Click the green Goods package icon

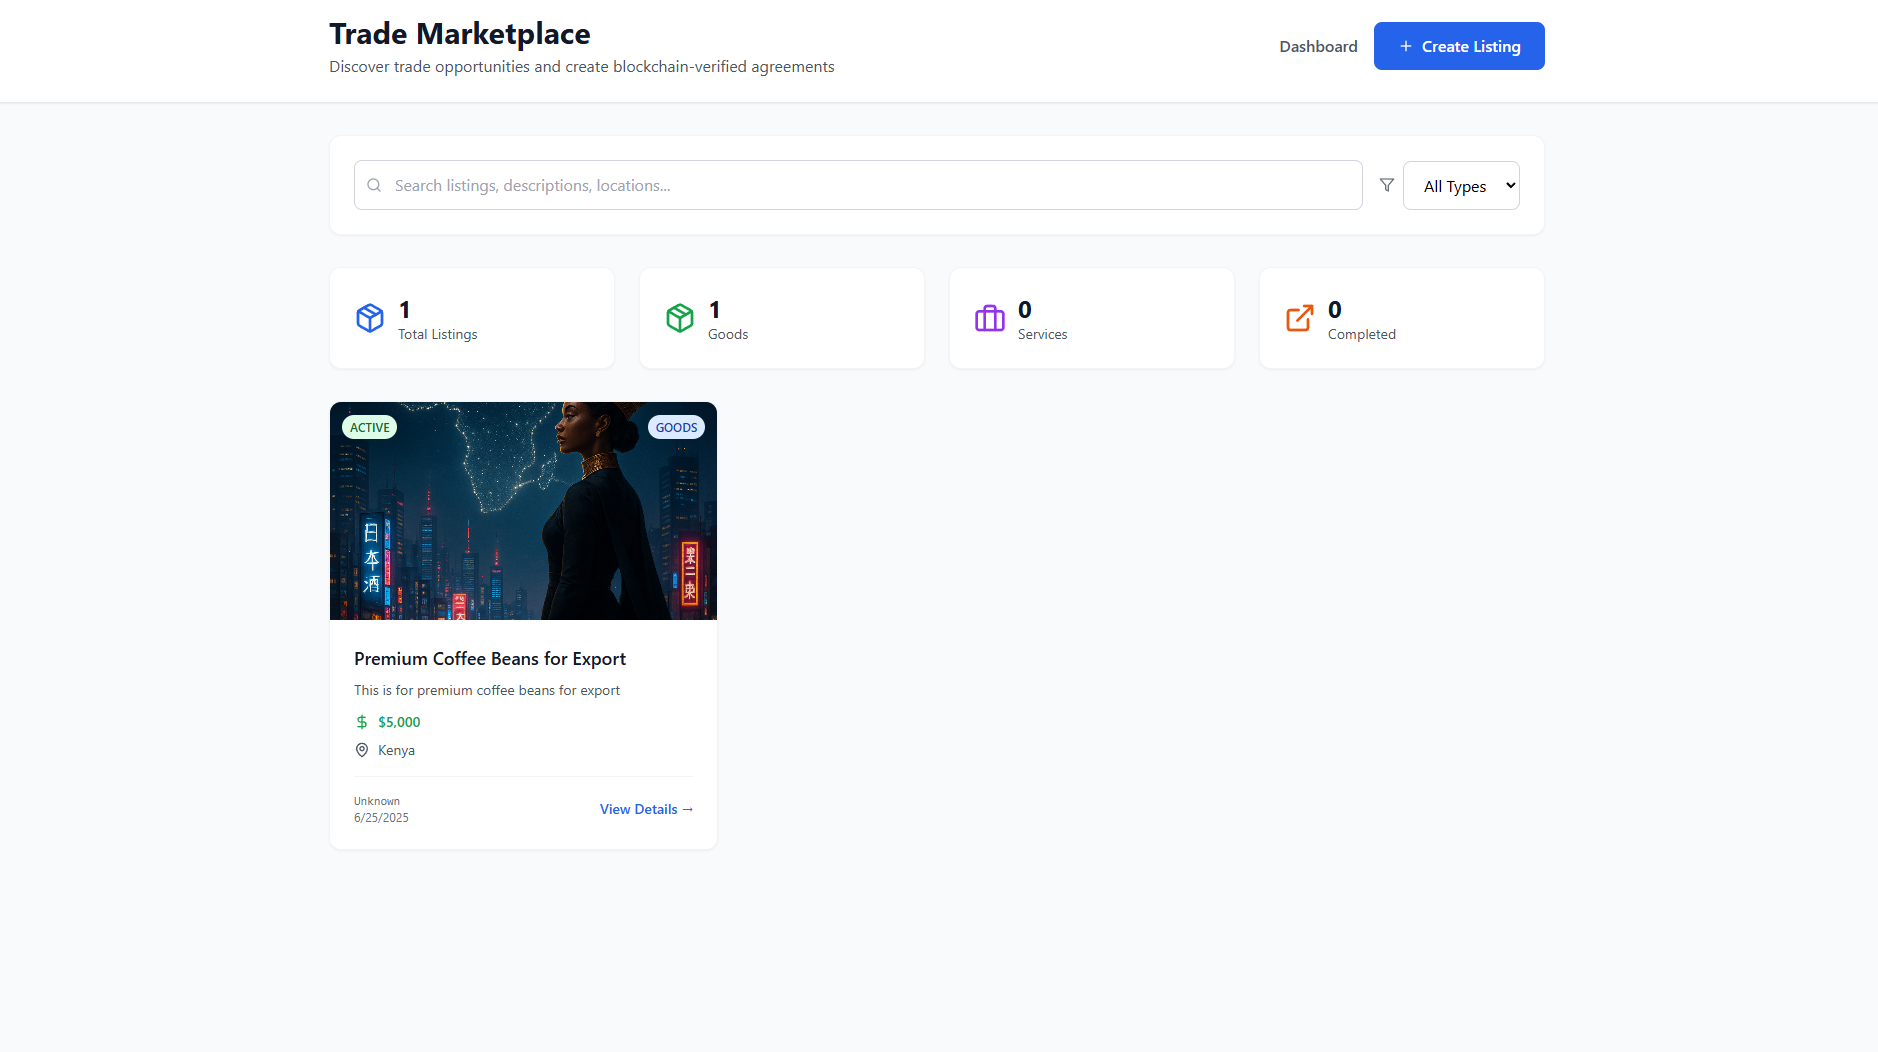click(x=680, y=318)
